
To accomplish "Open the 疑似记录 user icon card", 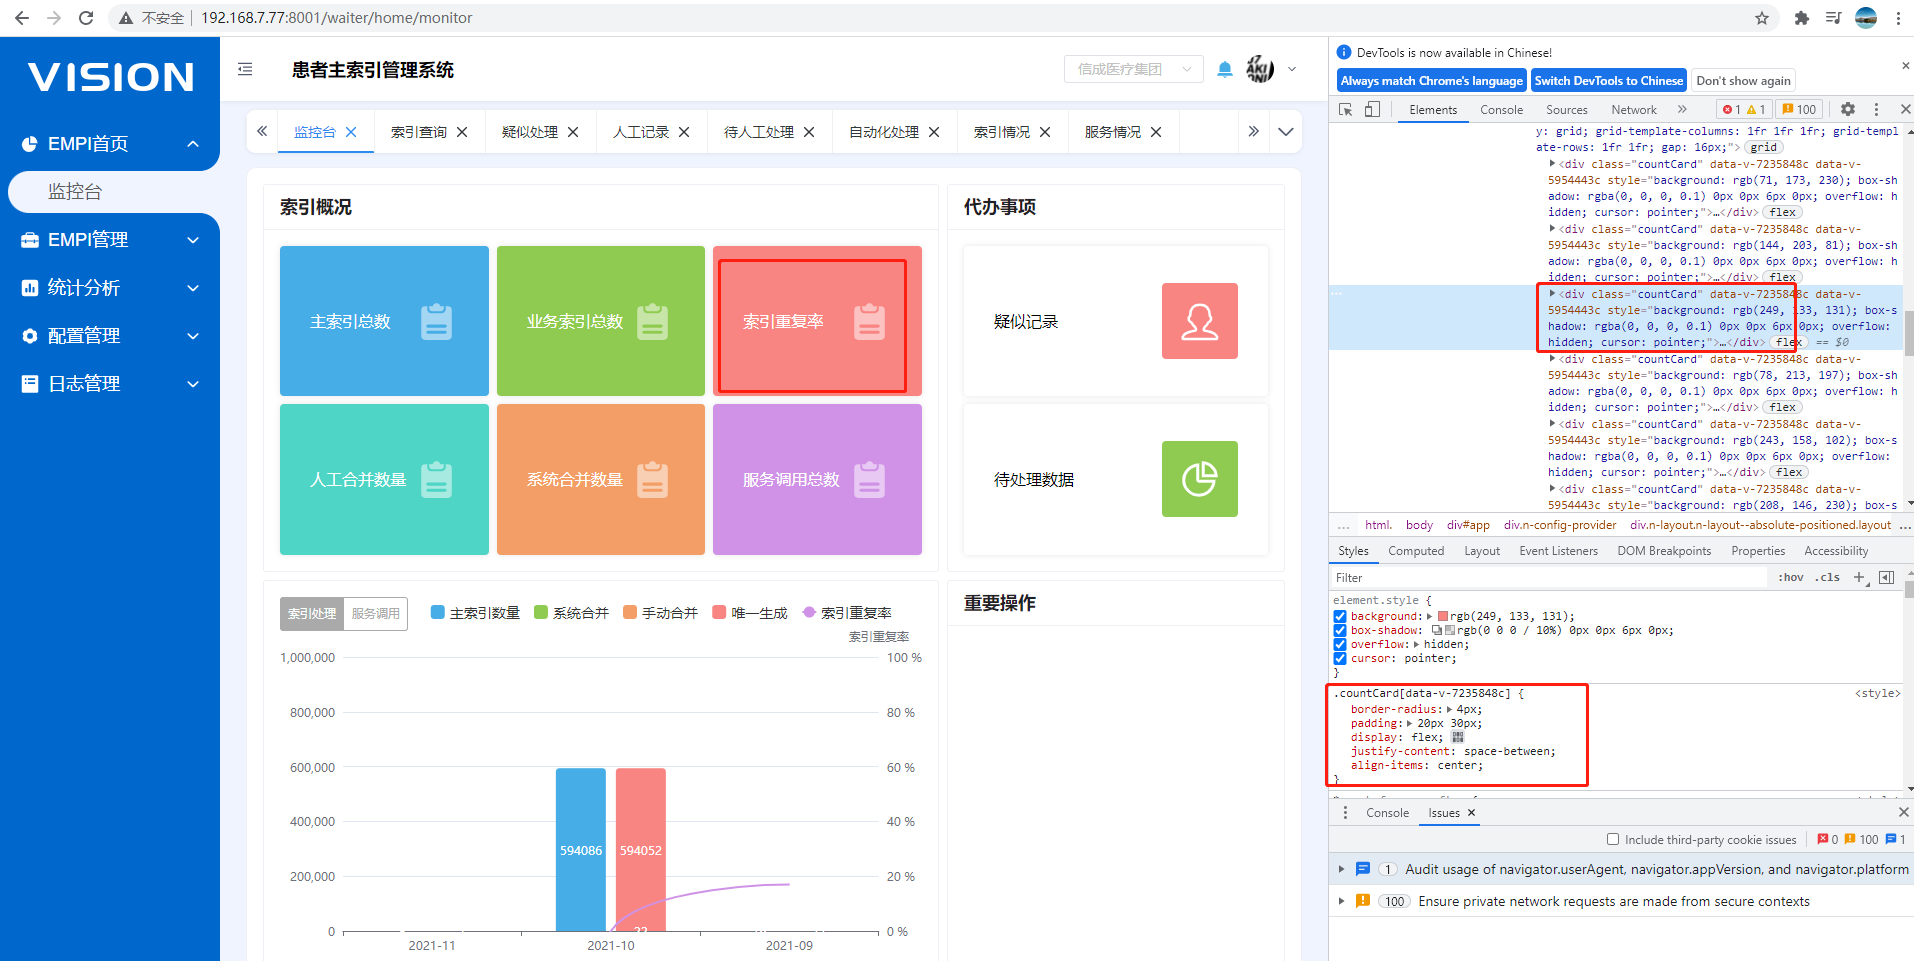I will (x=1199, y=321).
